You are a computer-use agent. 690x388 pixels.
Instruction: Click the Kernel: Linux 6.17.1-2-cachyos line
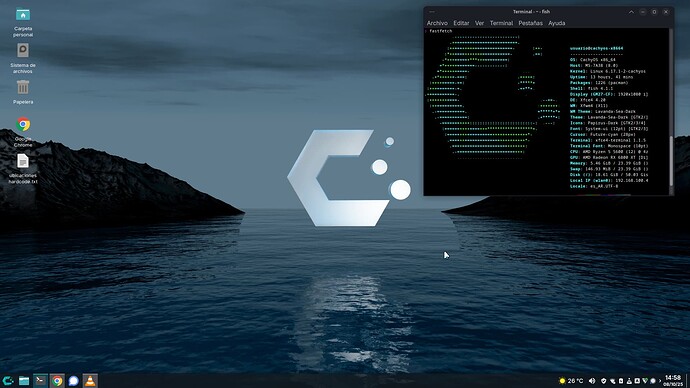point(608,71)
